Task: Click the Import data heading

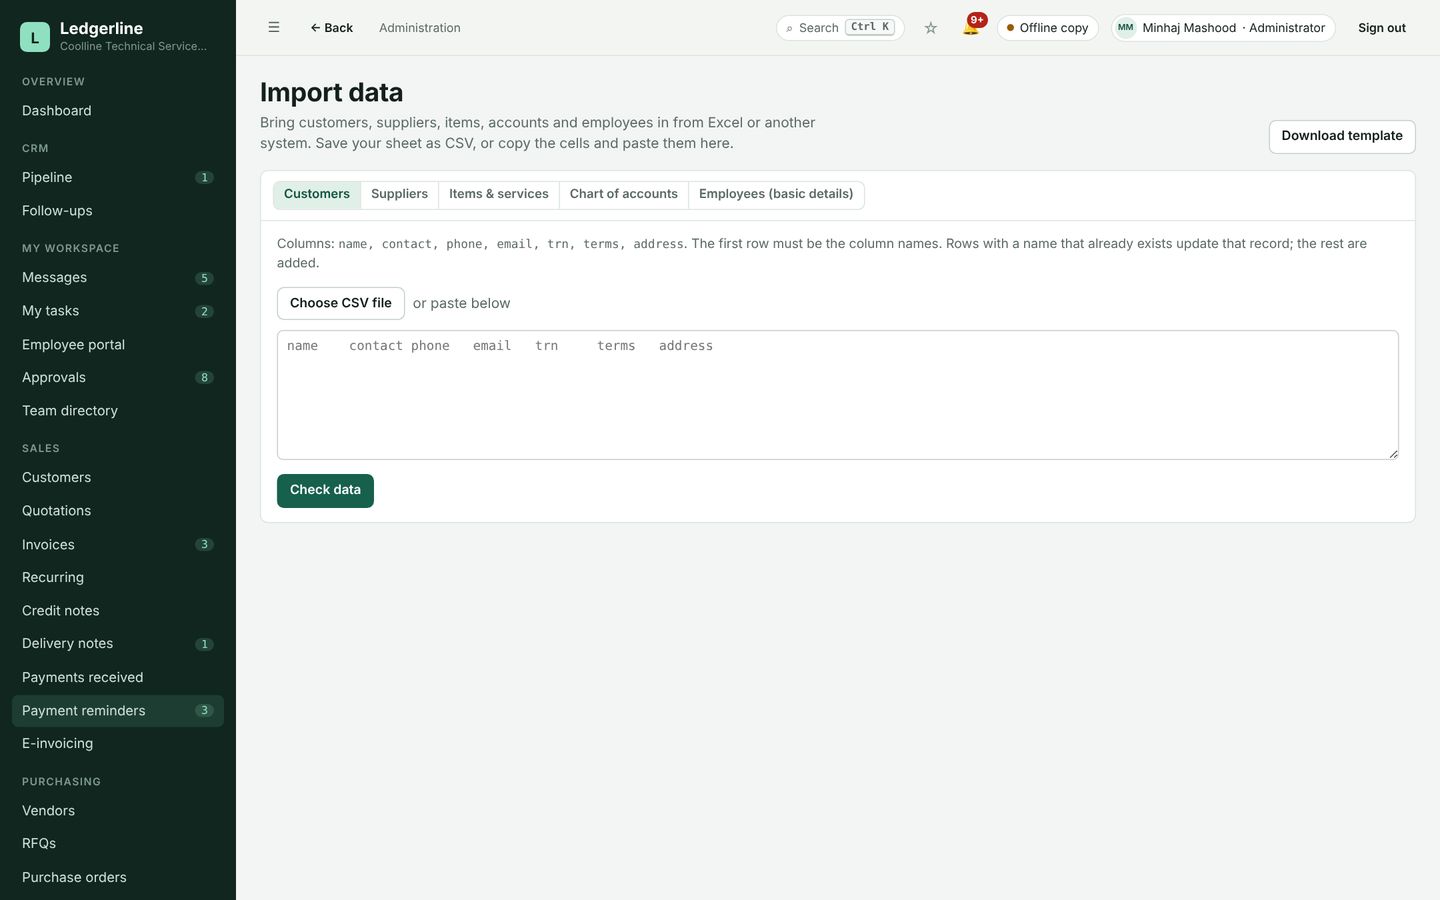Action: [332, 92]
